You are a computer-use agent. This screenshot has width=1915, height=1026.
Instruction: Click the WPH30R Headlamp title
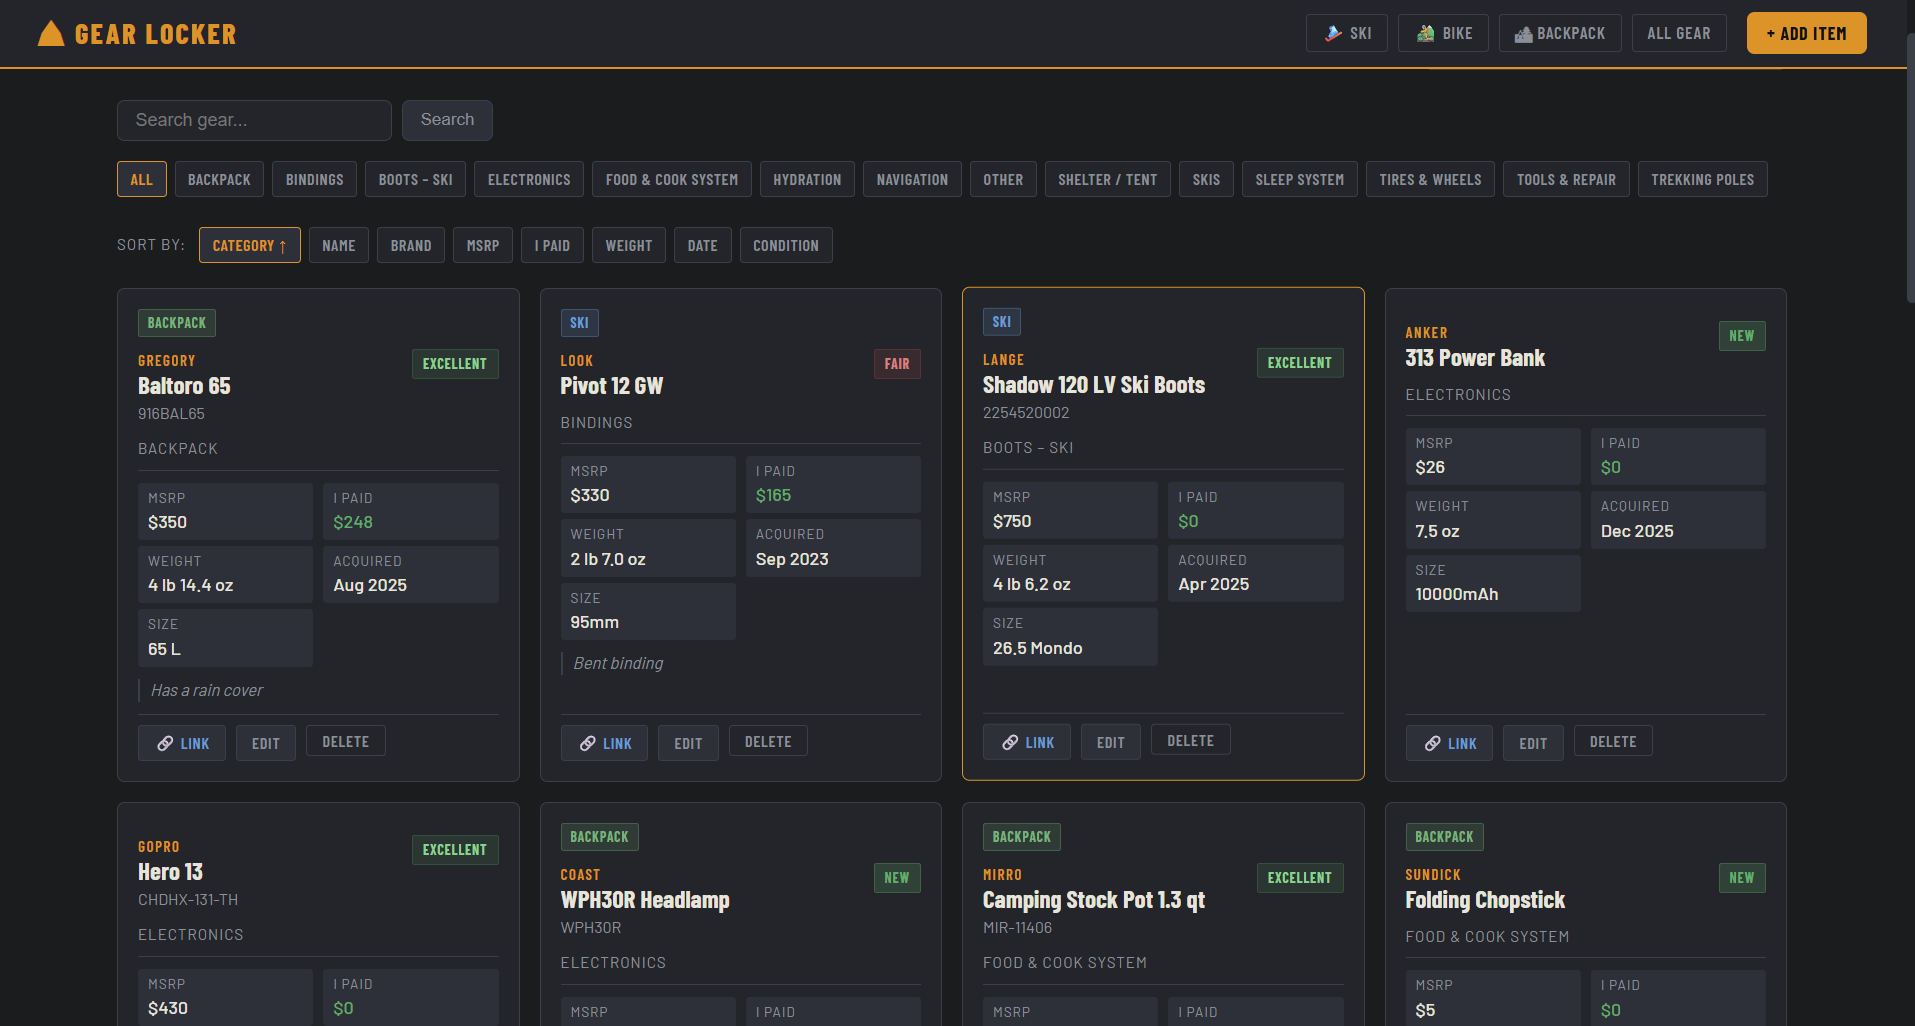click(645, 900)
